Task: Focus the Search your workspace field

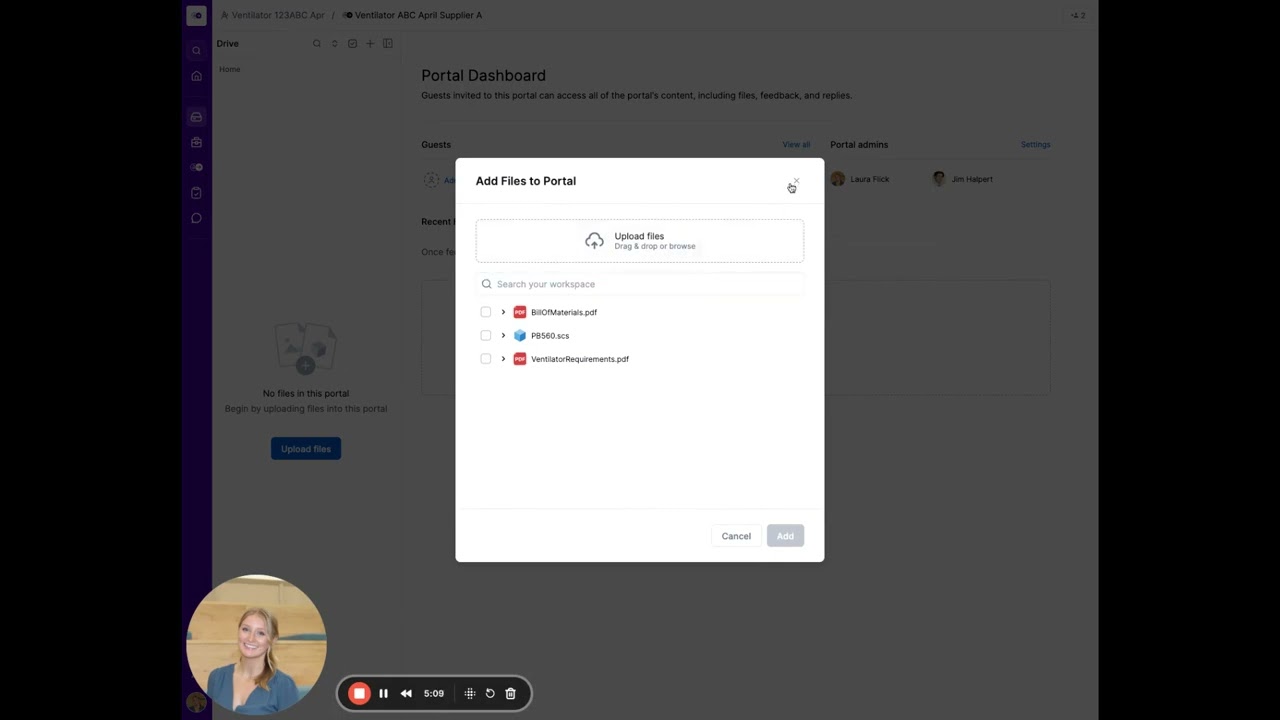Action: pyautogui.click(x=640, y=284)
